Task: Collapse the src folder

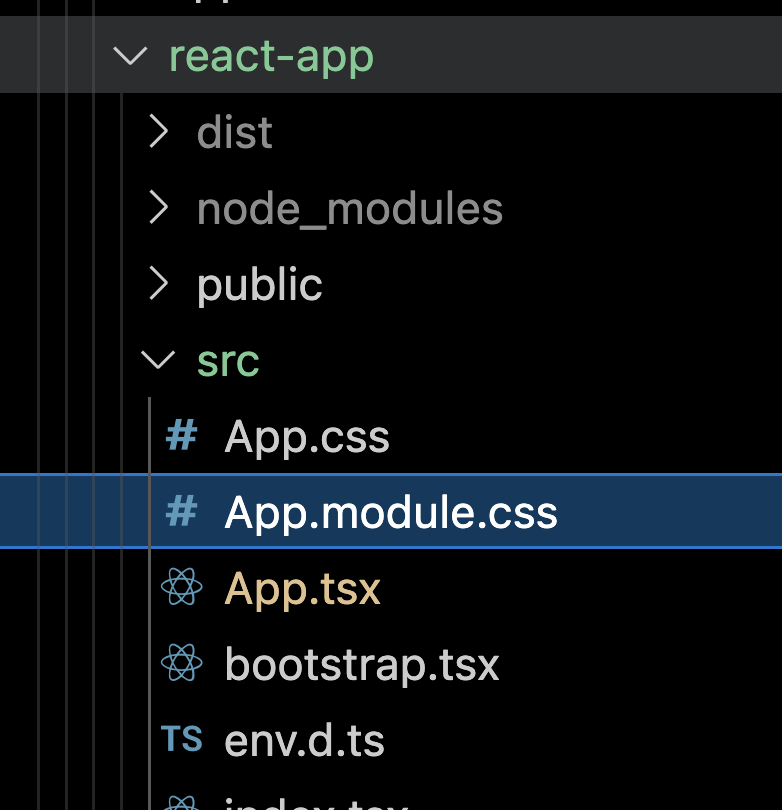Action: (x=158, y=360)
